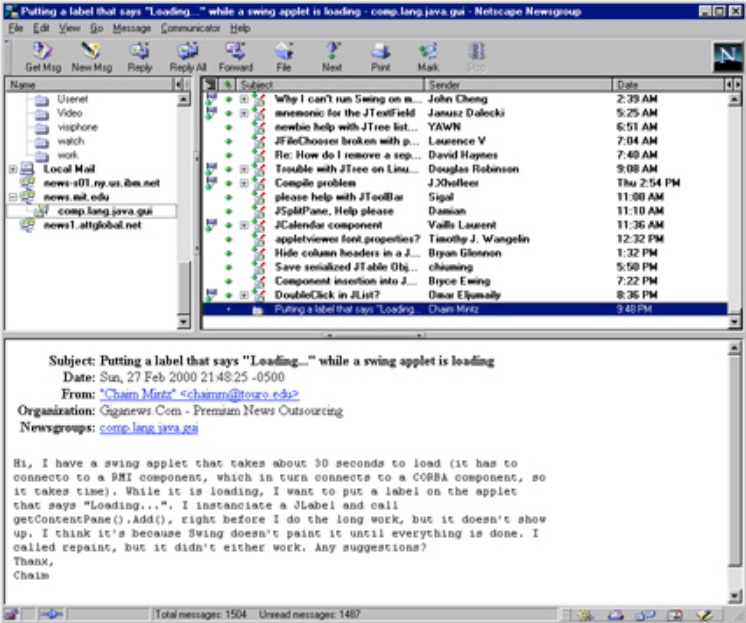Click the Video folder icon
The width and height of the screenshot is (746, 623).
coord(42,113)
